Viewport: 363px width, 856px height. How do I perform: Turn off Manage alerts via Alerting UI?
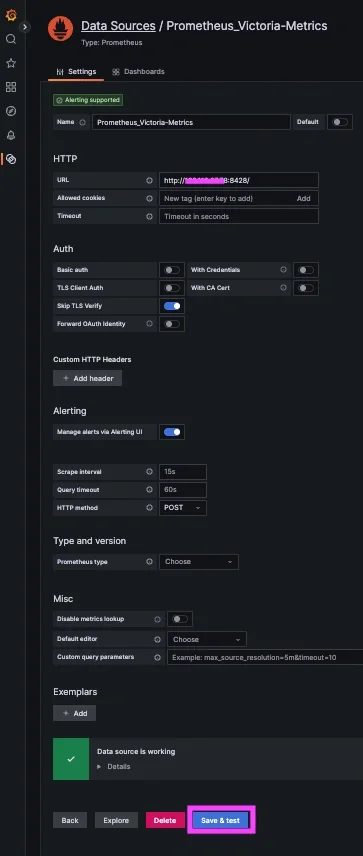click(x=172, y=432)
